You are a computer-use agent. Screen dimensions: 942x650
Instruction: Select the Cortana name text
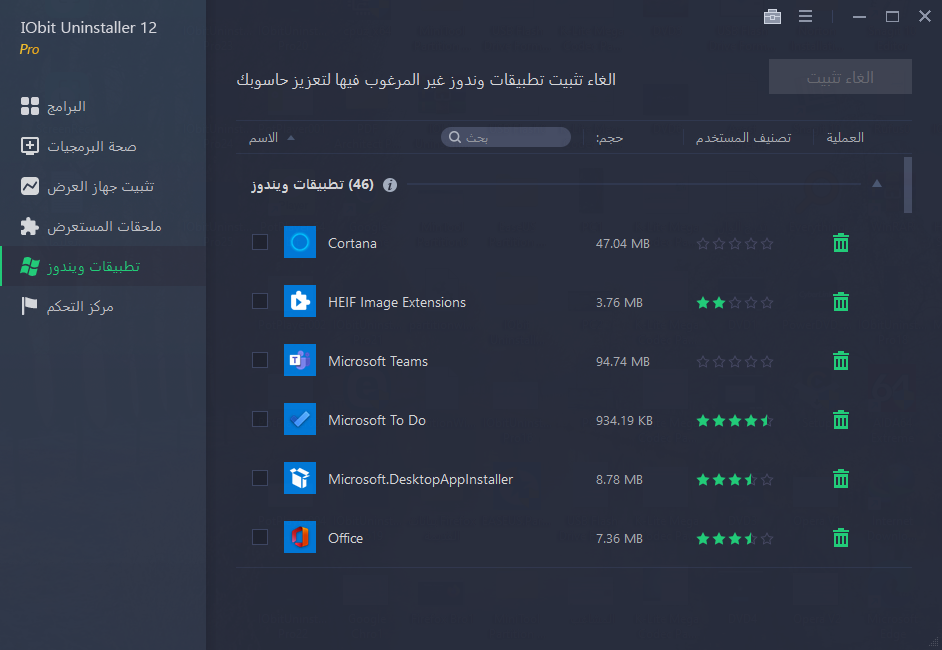click(x=352, y=243)
